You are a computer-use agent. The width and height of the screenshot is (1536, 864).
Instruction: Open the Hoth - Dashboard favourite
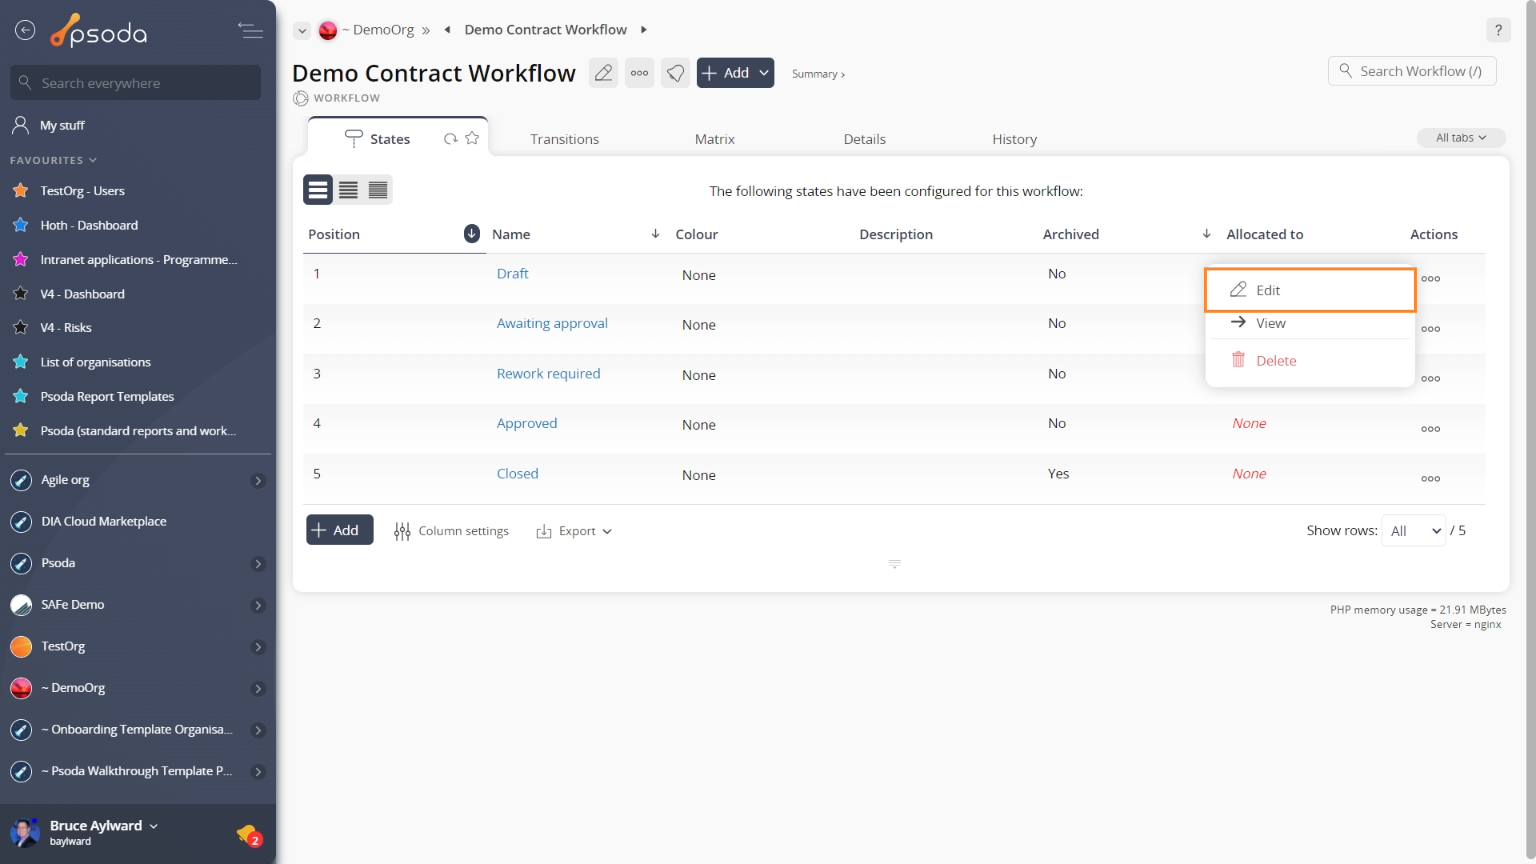89,225
